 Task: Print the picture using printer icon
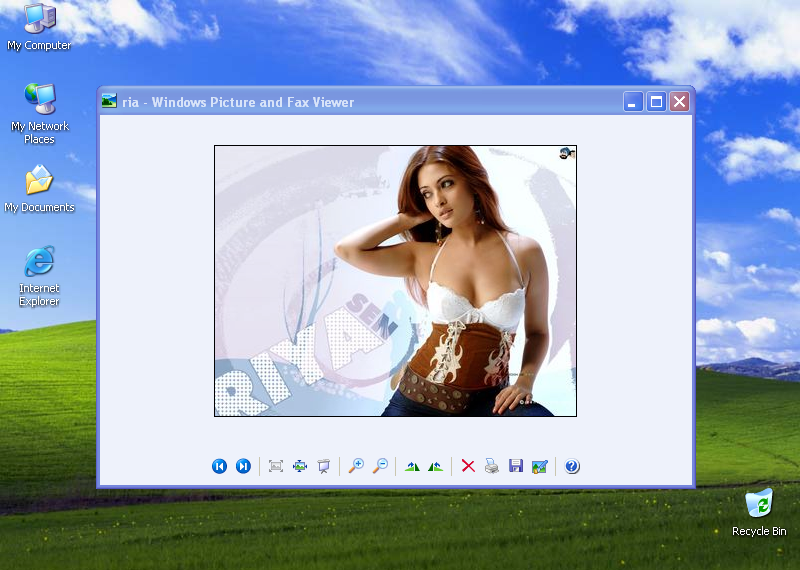492,466
